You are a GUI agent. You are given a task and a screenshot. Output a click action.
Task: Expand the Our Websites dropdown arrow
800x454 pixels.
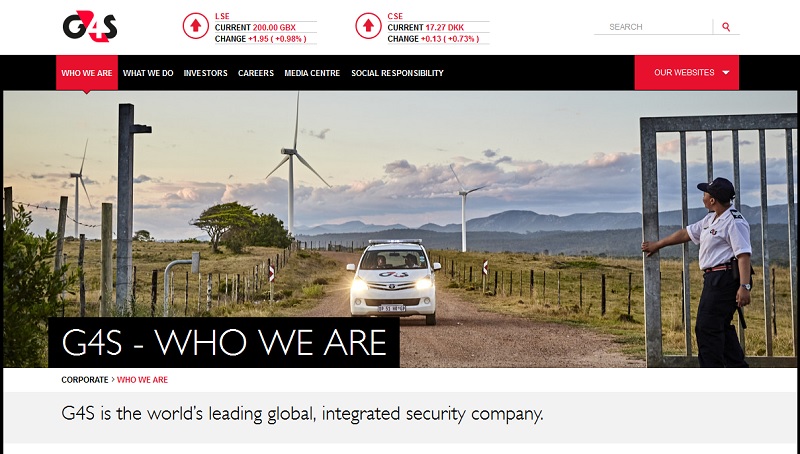pyautogui.click(x=726, y=73)
